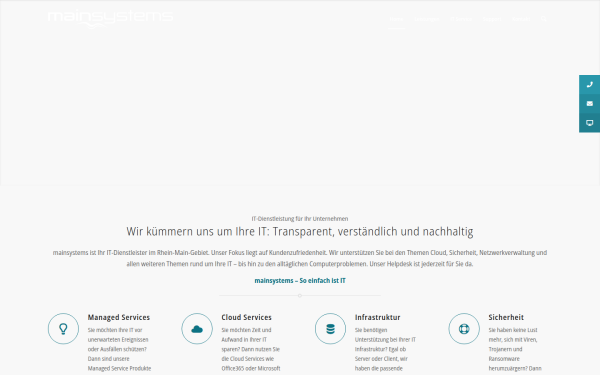Click the Sicherheit lifebuoy icon
This screenshot has width=600, height=375.
pos(464,329)
